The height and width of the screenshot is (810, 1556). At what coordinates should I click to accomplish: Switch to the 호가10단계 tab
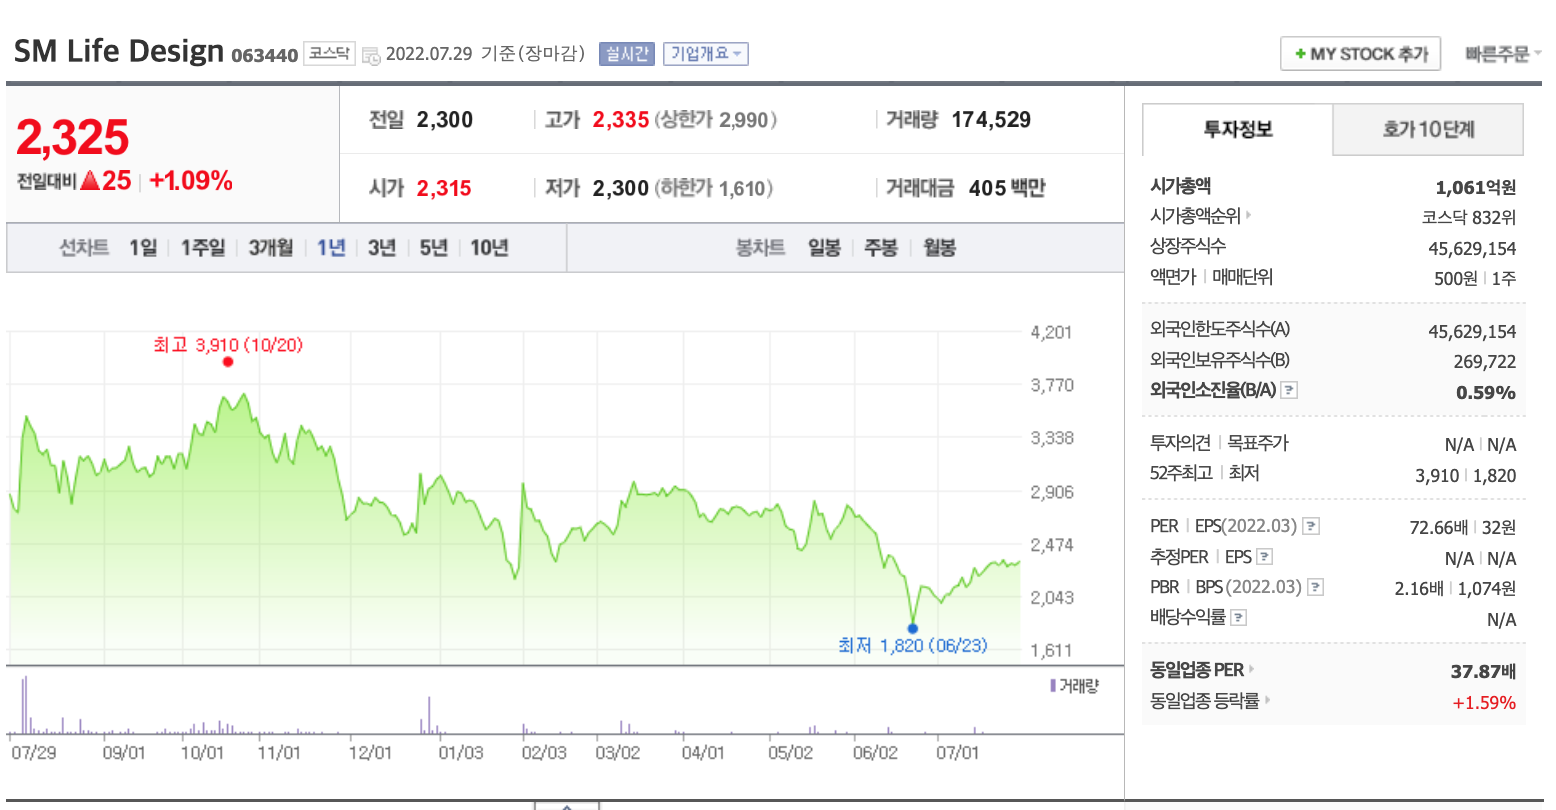click(1428, 130)
